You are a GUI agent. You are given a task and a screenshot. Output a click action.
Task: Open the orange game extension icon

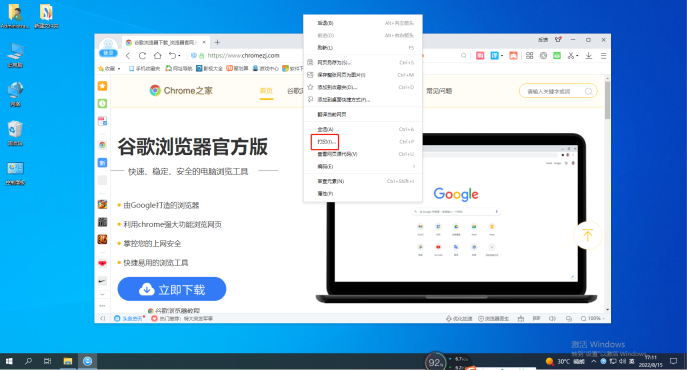point(513,56)
